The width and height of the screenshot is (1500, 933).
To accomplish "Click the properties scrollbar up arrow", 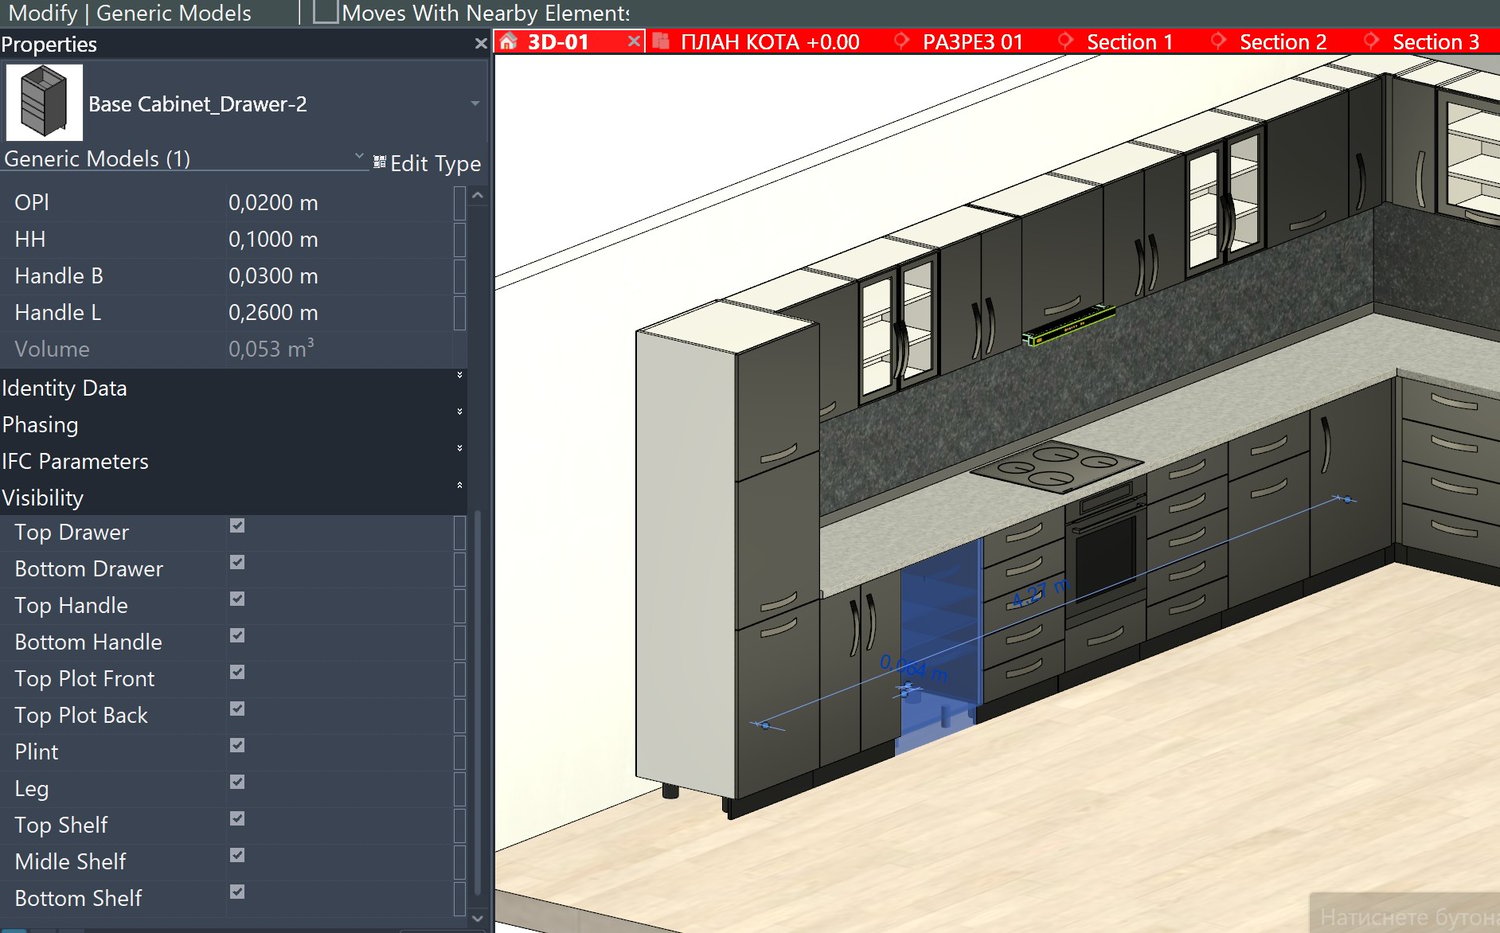I will 478,196.
